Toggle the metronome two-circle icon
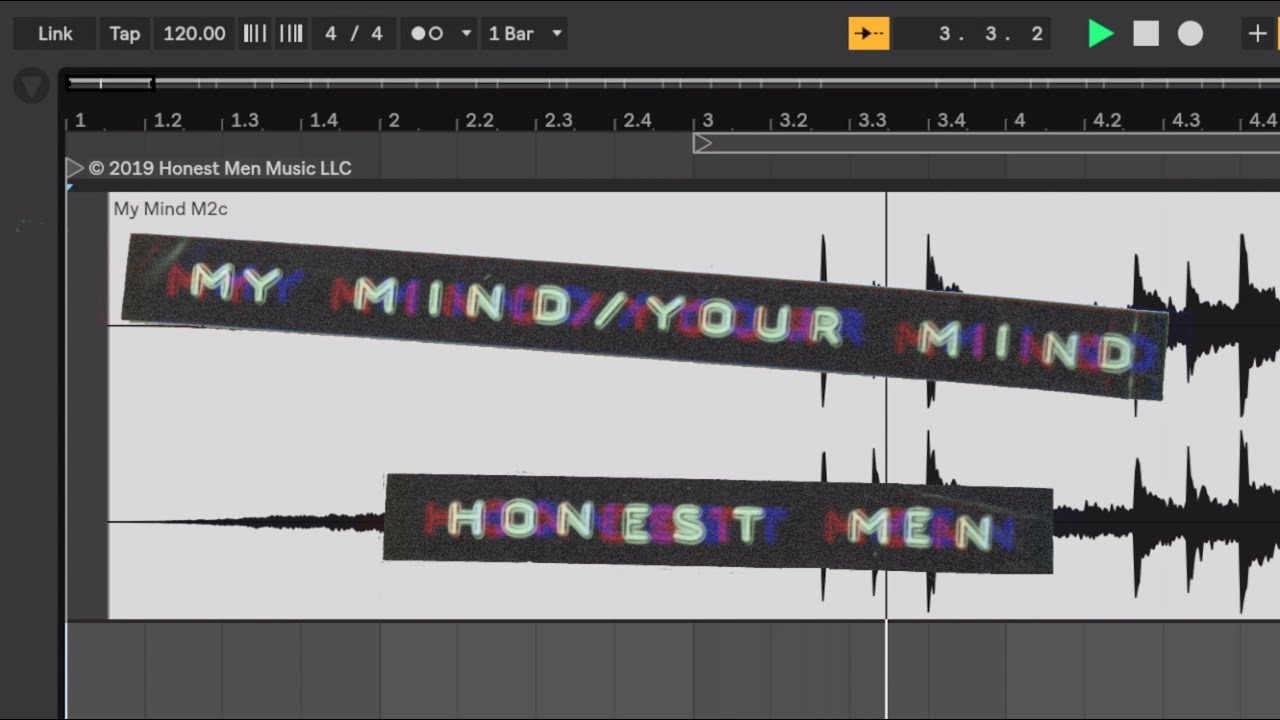 429,34
